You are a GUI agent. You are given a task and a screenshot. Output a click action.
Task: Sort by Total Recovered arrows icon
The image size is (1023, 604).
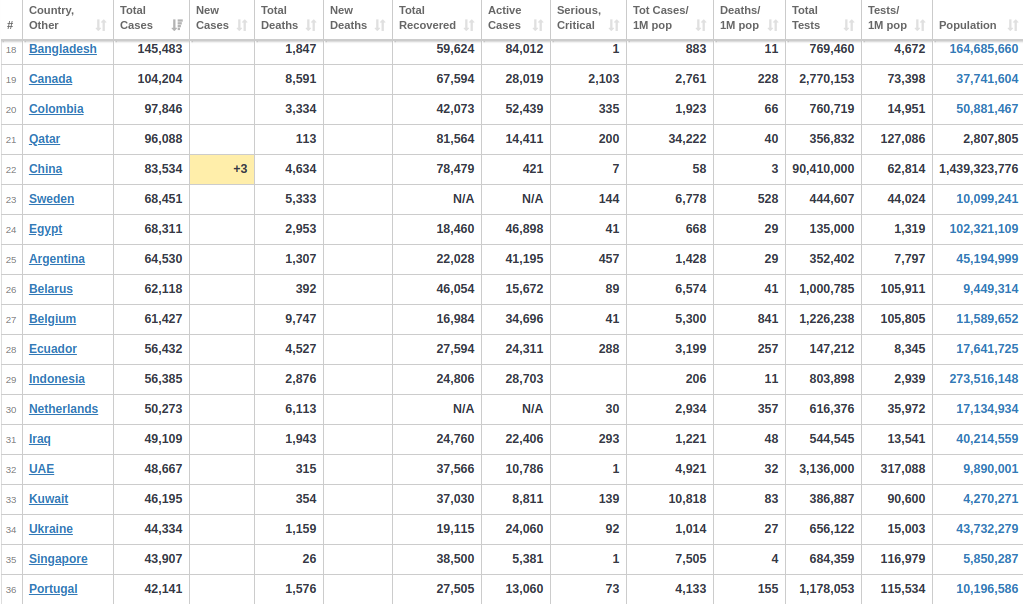pos(469,25)
